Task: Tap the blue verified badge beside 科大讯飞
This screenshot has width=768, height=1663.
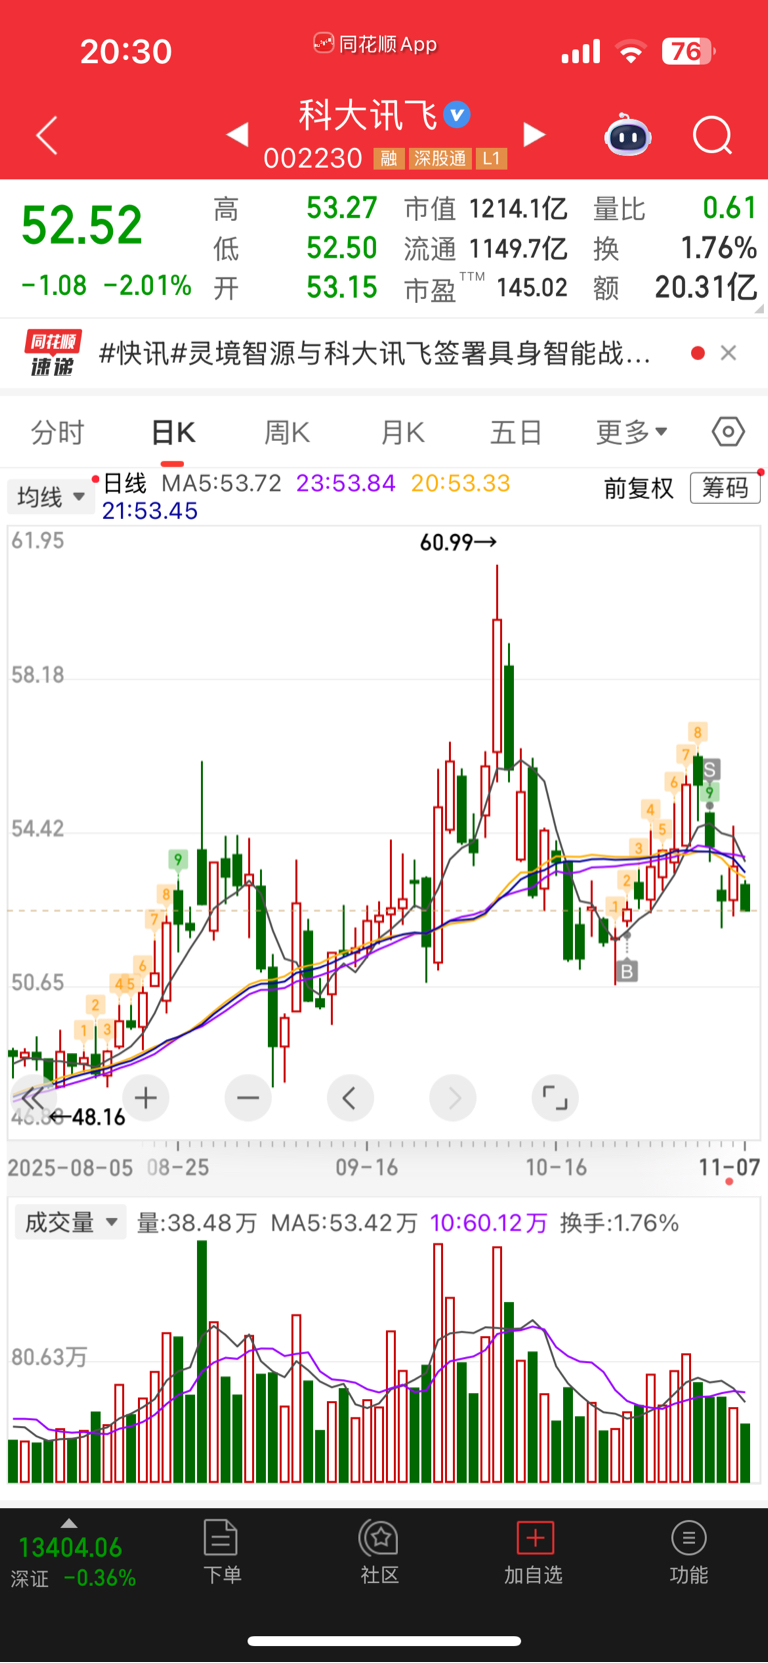Action: pos(457,115)
